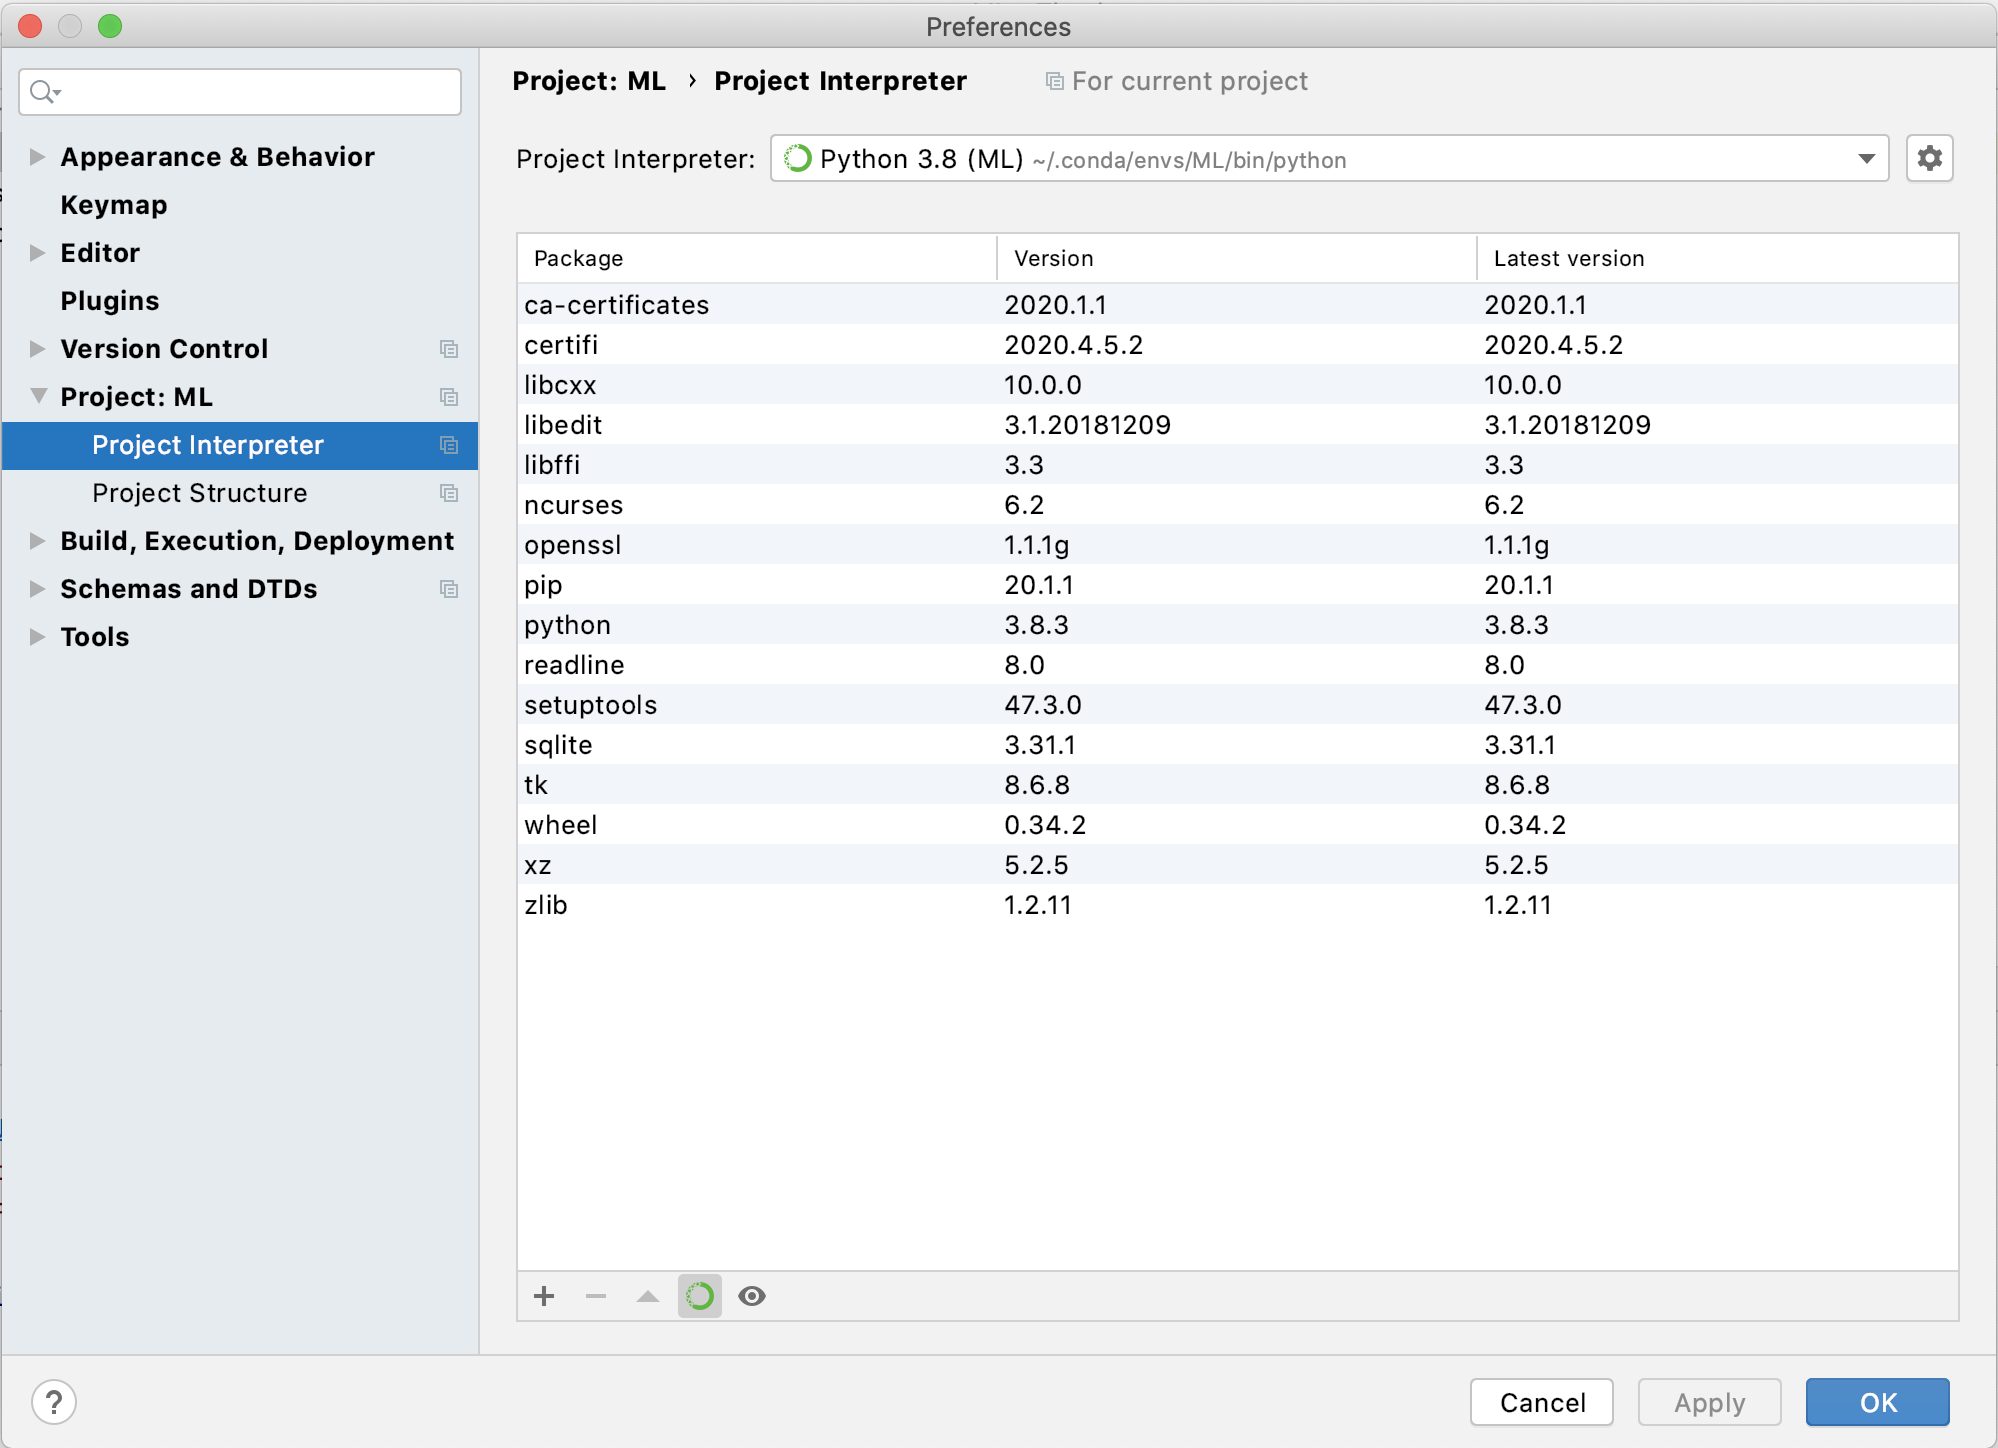Open the Plugins settings page
The image size is (1998, 1448).
109,301
